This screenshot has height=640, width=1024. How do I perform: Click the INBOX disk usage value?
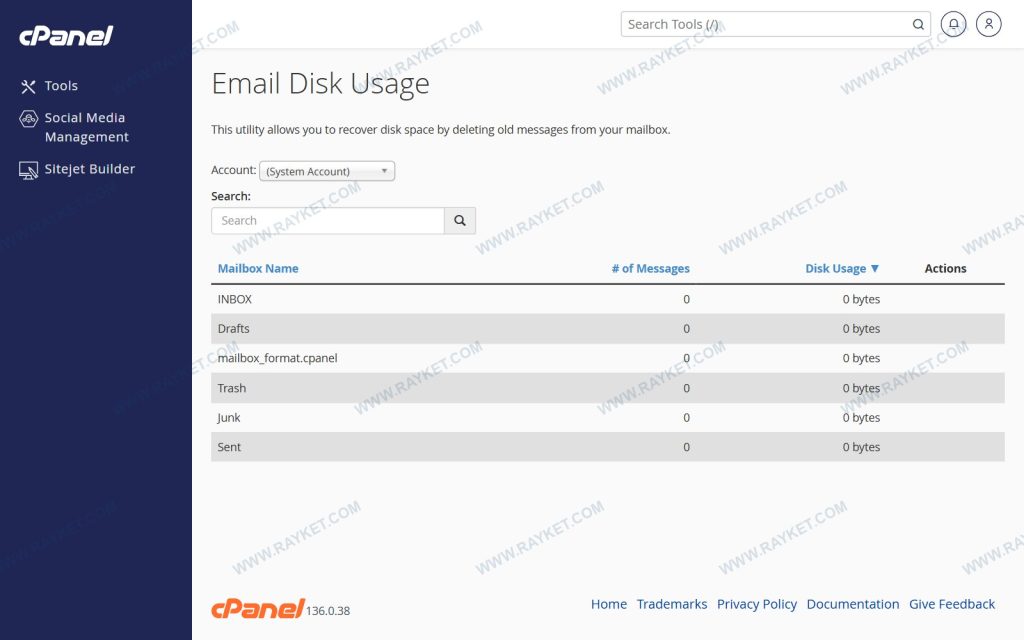click(x=861, y=299)
